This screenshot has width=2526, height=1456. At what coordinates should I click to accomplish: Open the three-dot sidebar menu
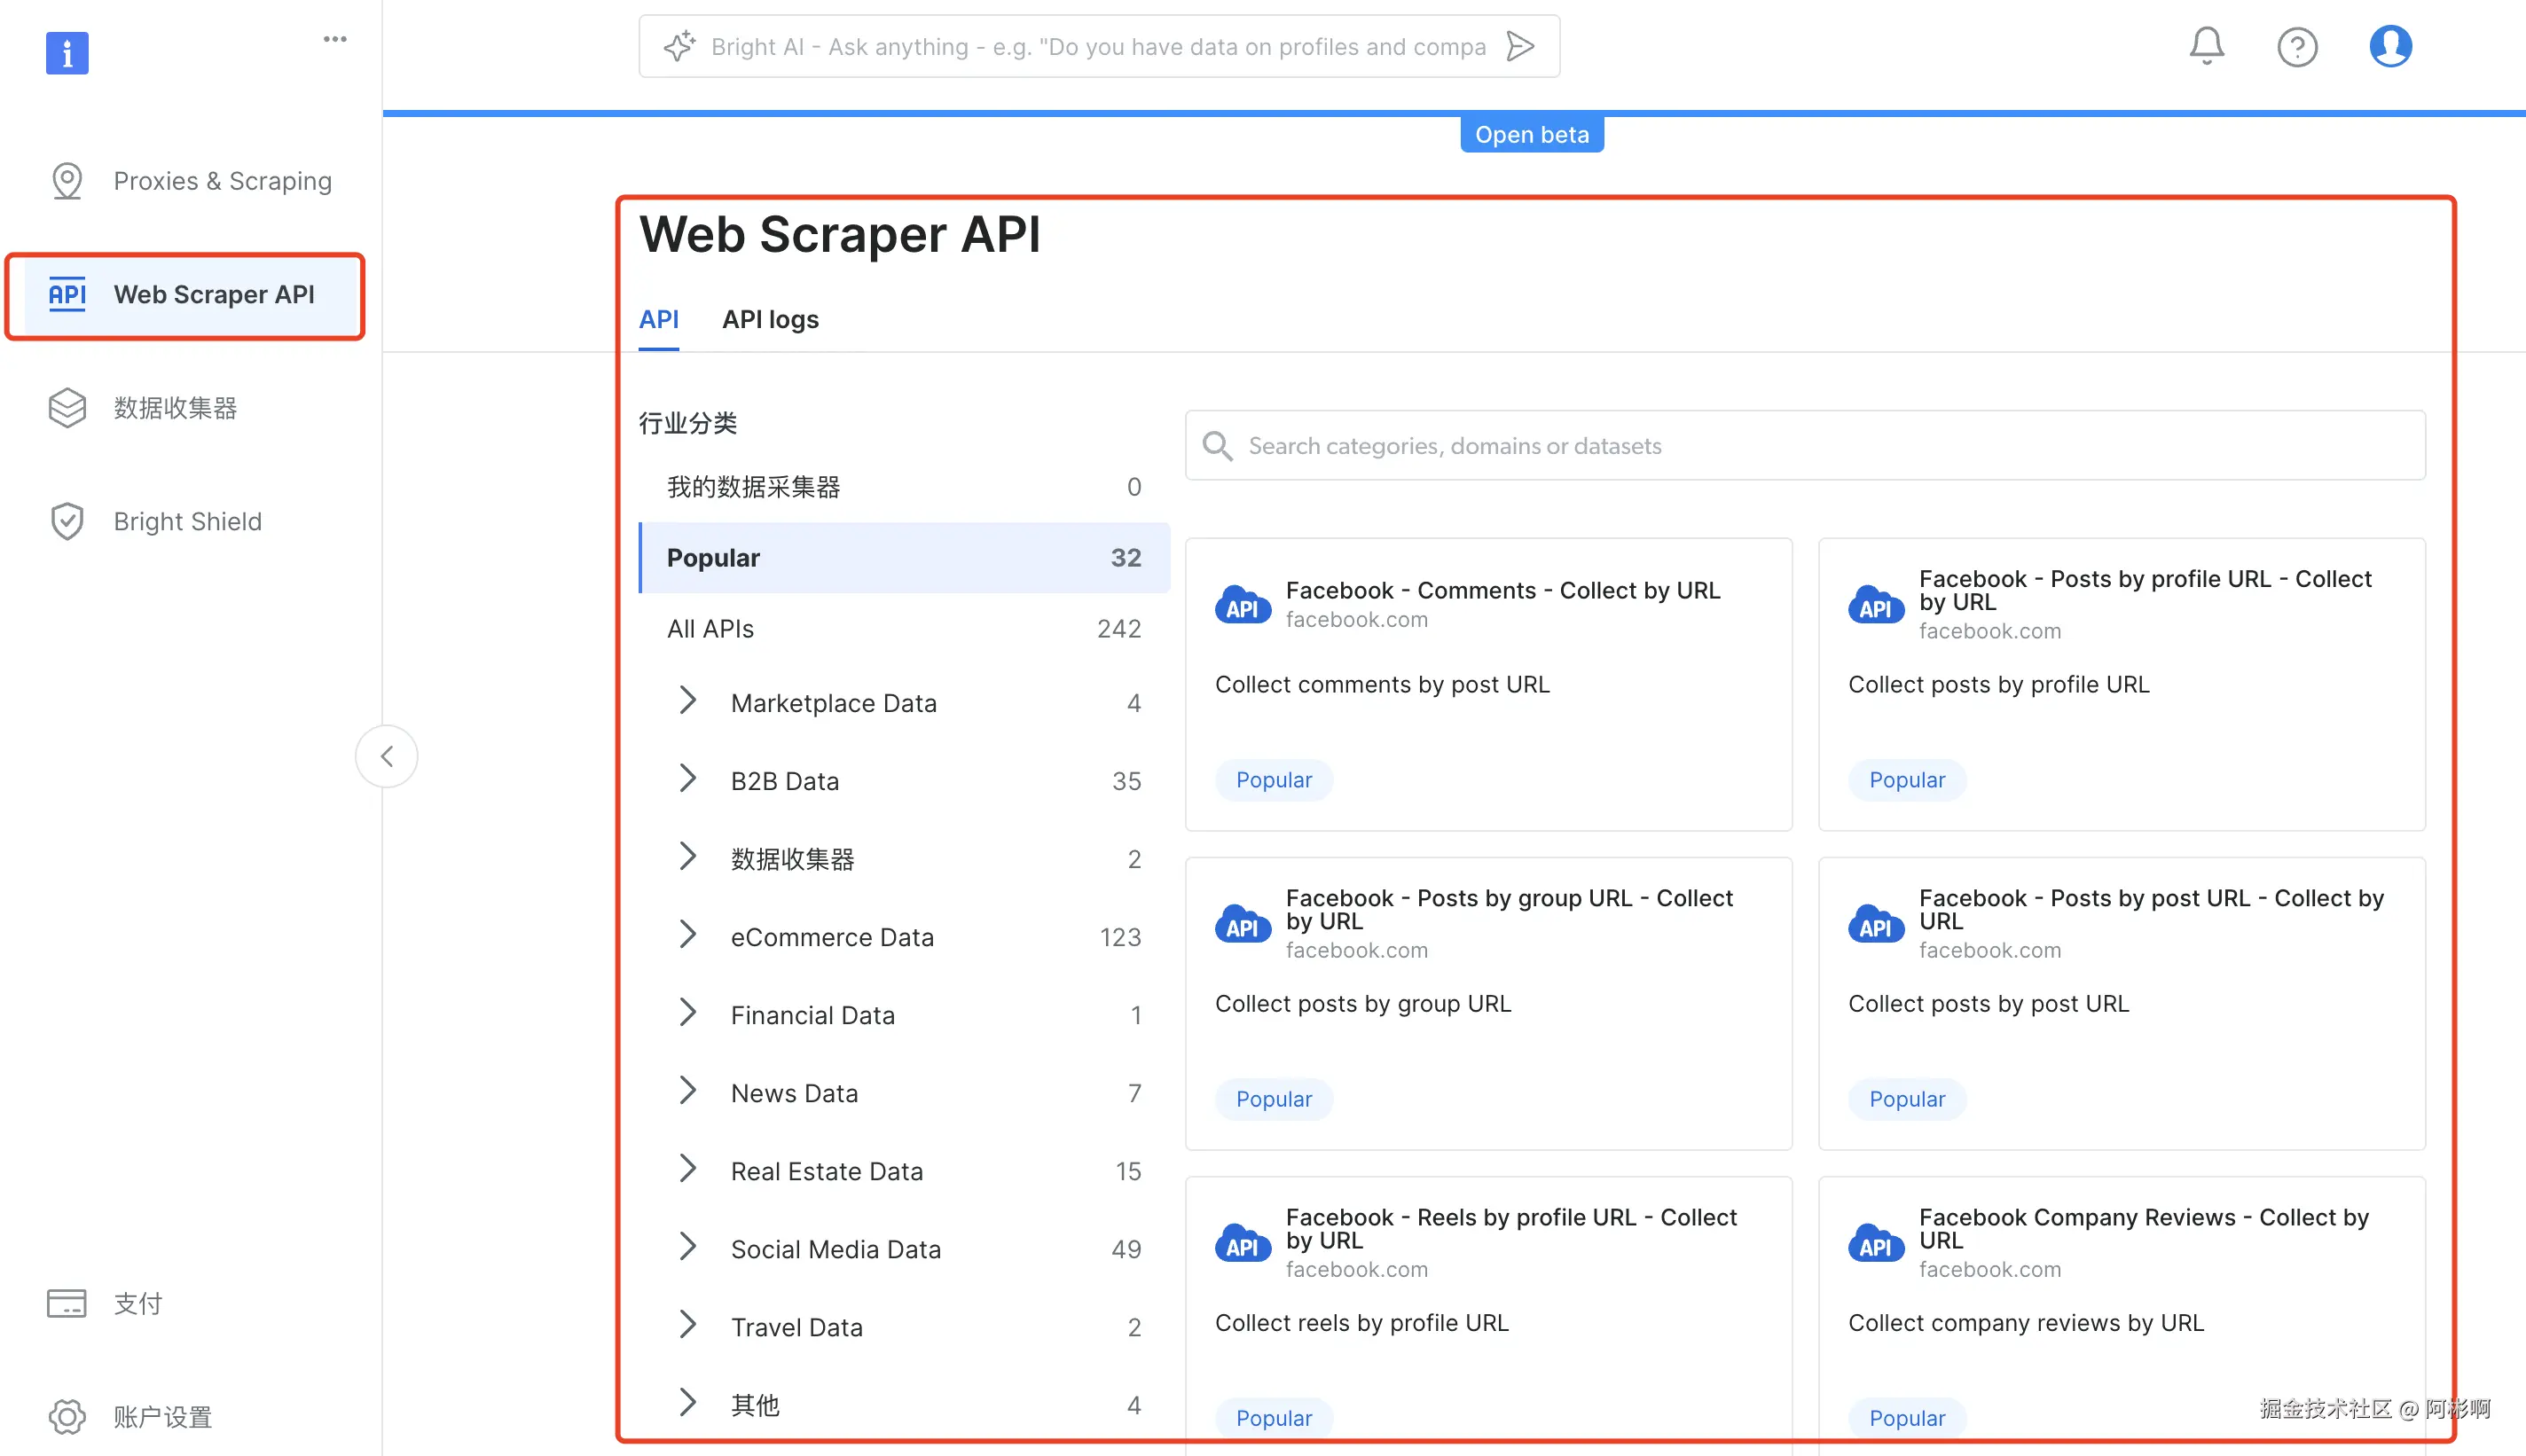click(x=335, y=39)
